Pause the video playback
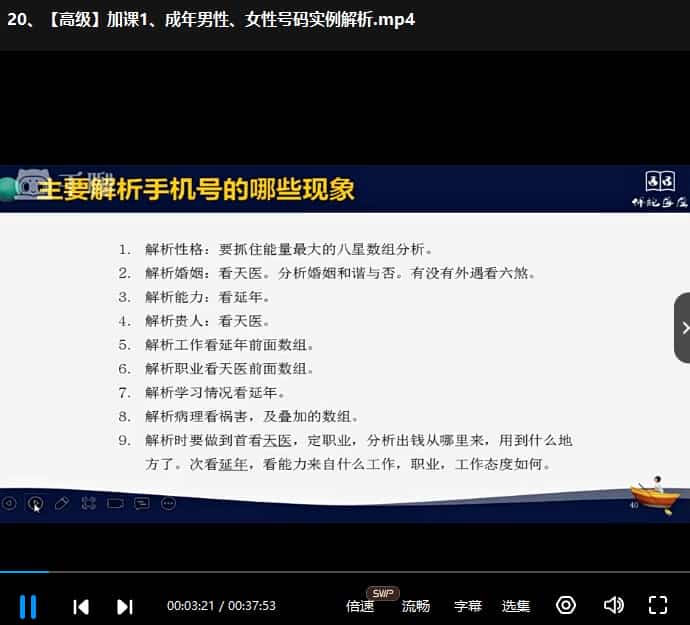Screen dimensions: 690x625 (x=28, y=606)
